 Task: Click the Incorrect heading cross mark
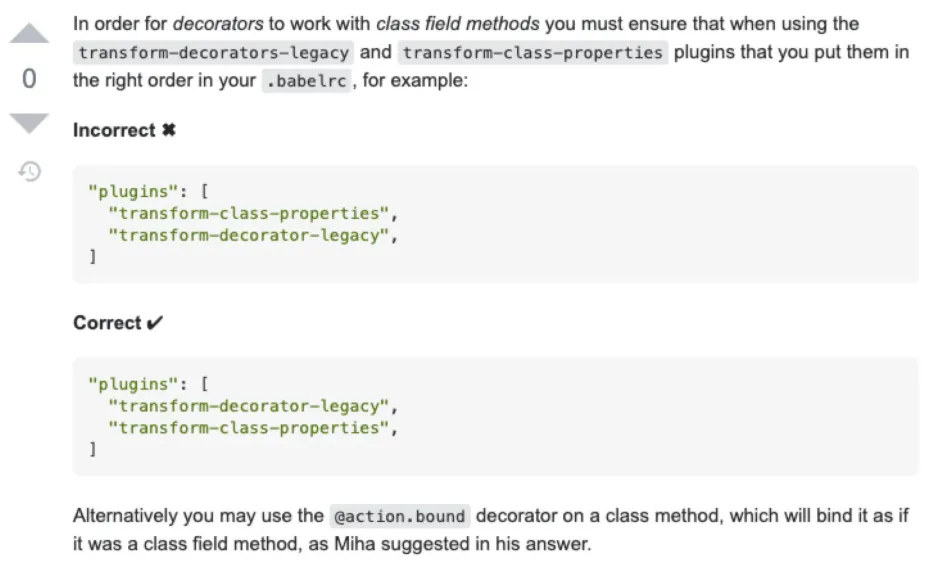point(168,131)
